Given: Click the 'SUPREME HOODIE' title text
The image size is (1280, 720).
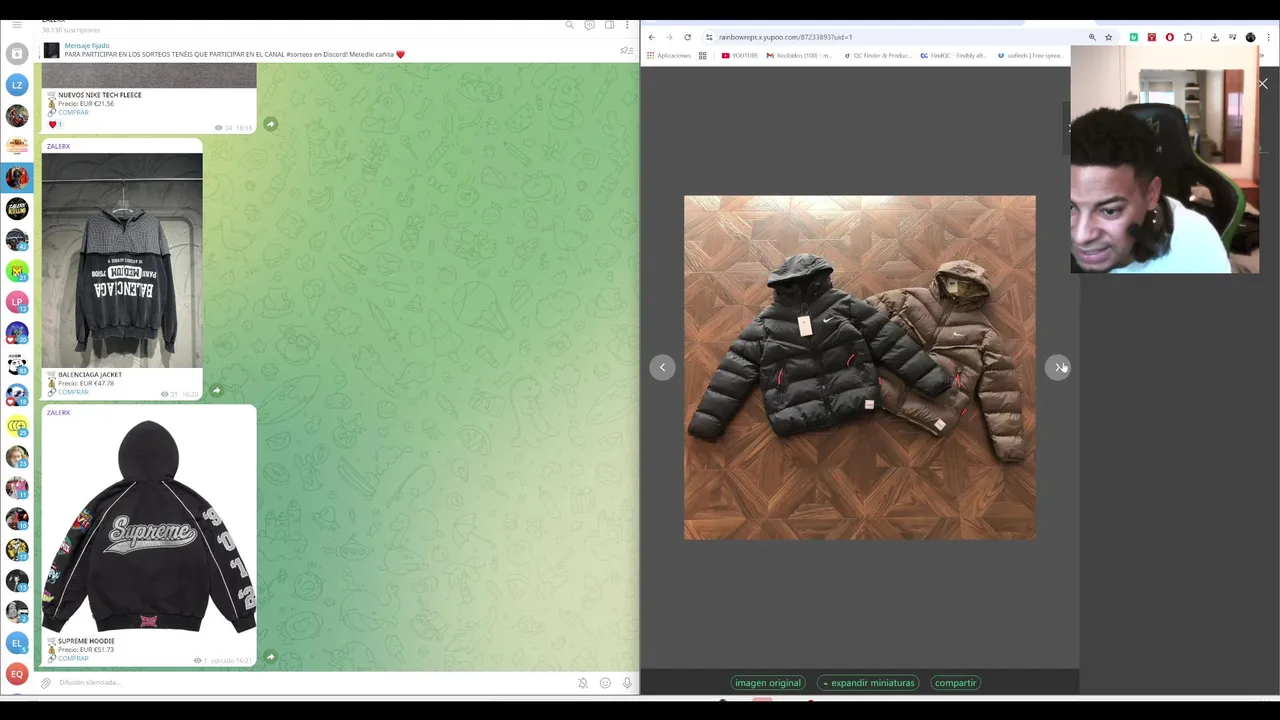Looking at the screenshot, I should 86,641.
